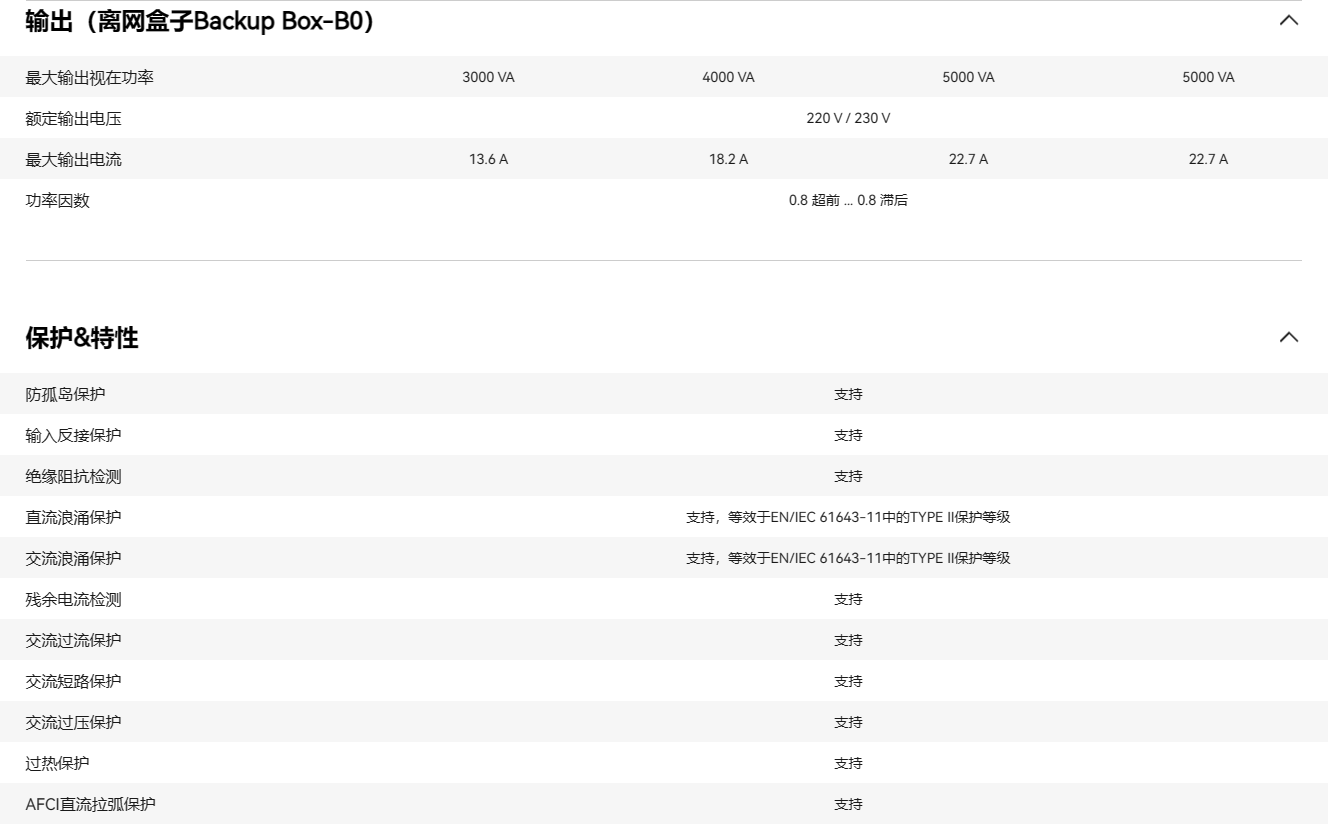The width and height of the screenshot is (1329, 828).
Task: Click the 18.2 A current value
Action: pyautogui.click(x=728, y=159)
